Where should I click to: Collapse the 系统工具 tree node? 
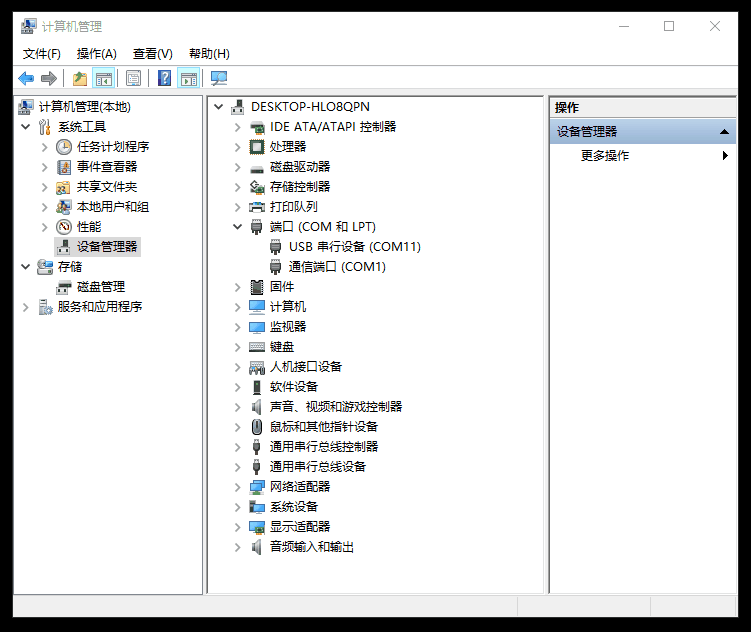point(26,127)
